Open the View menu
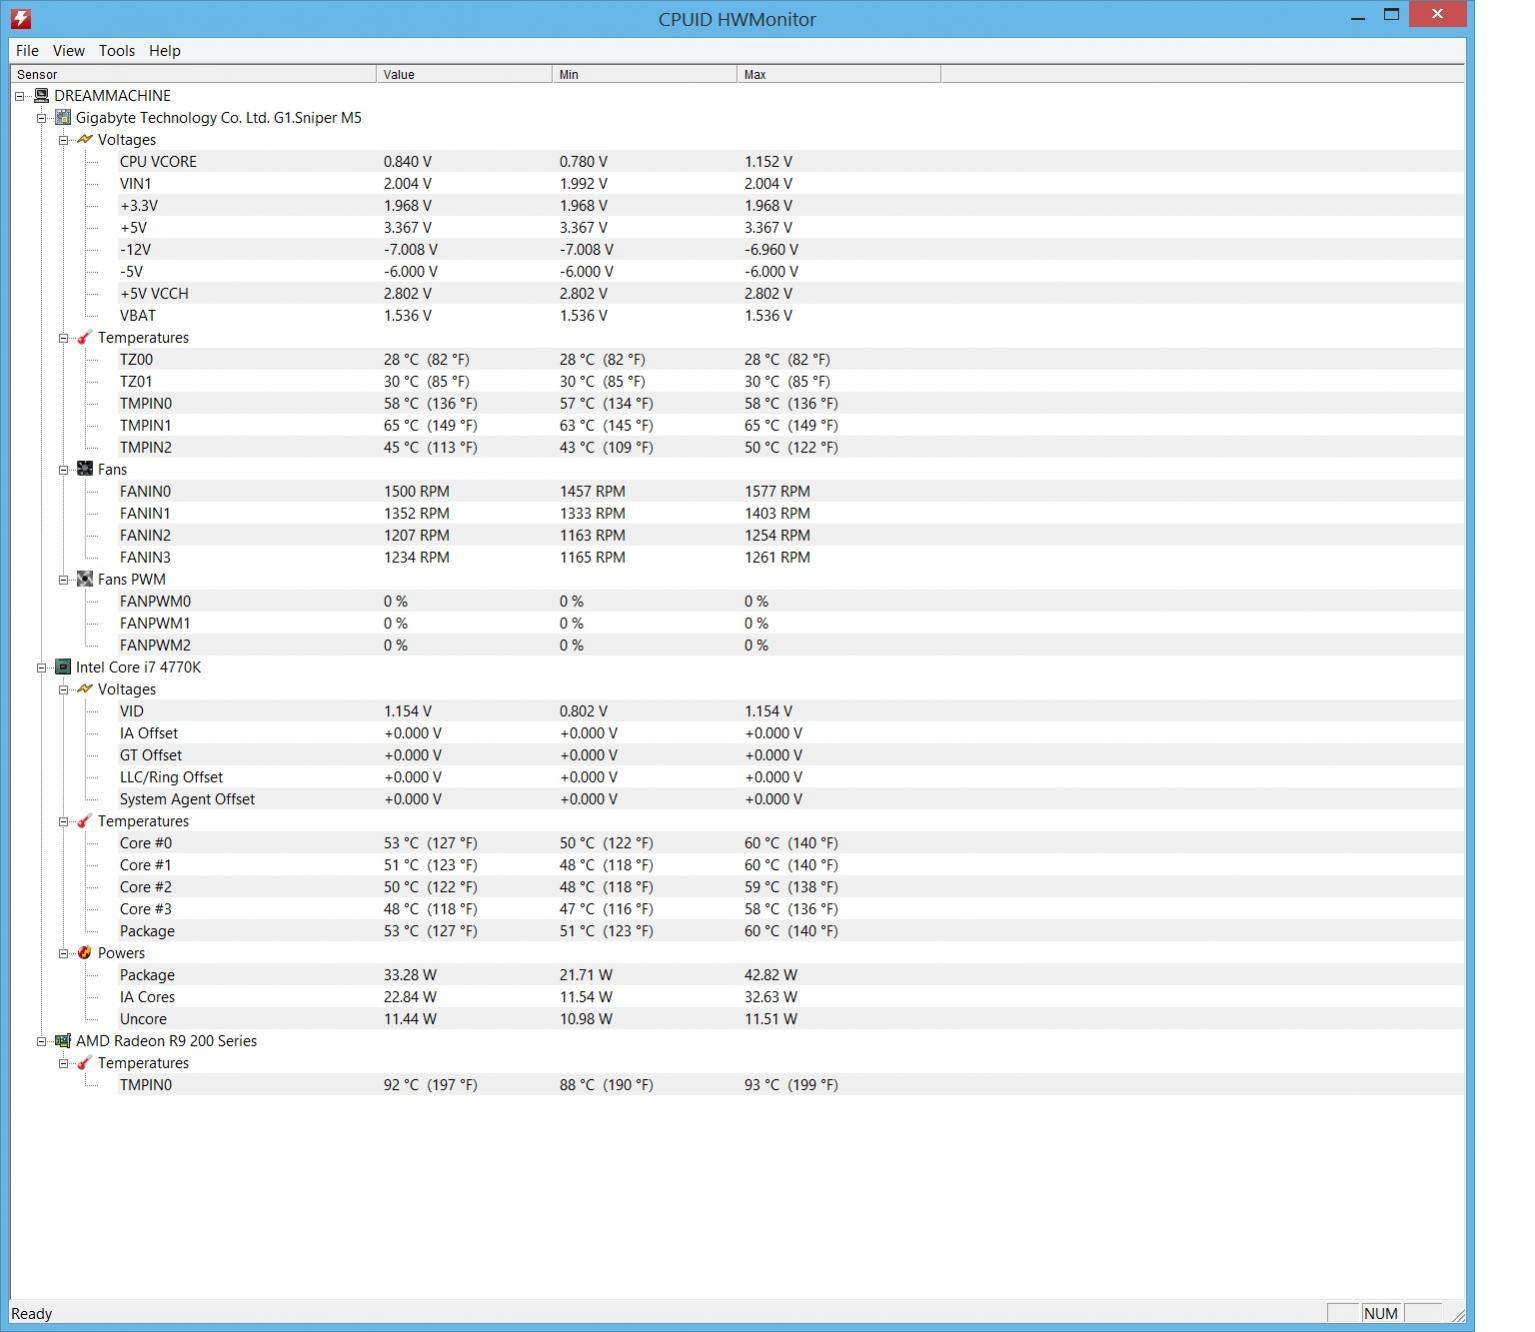Image resolution: width=1535 pixels, height=1332 pixels. (x=68, y=50)
